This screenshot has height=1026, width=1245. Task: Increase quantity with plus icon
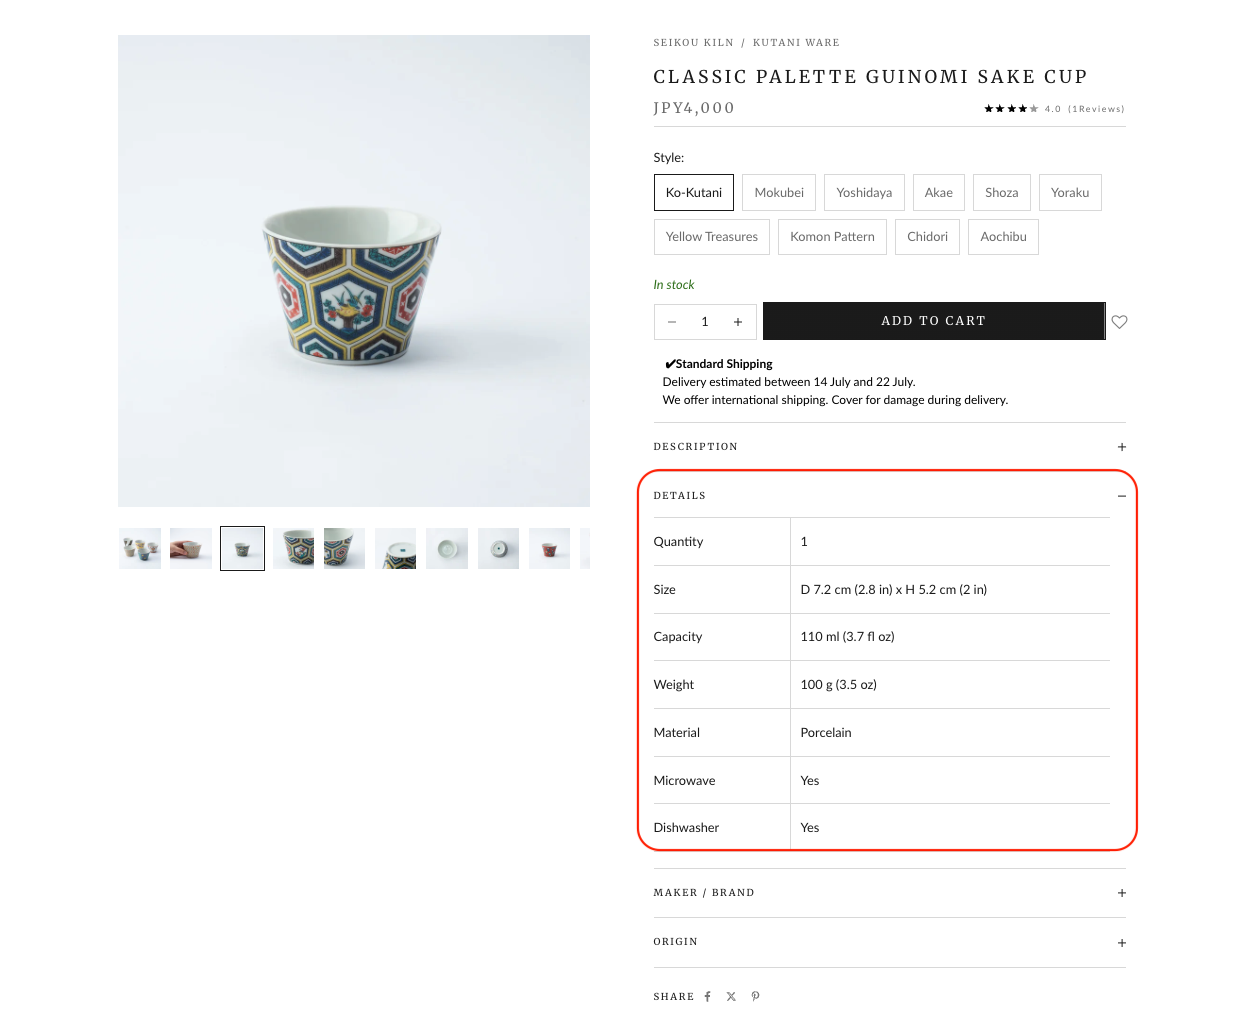[x=738, y=322]
